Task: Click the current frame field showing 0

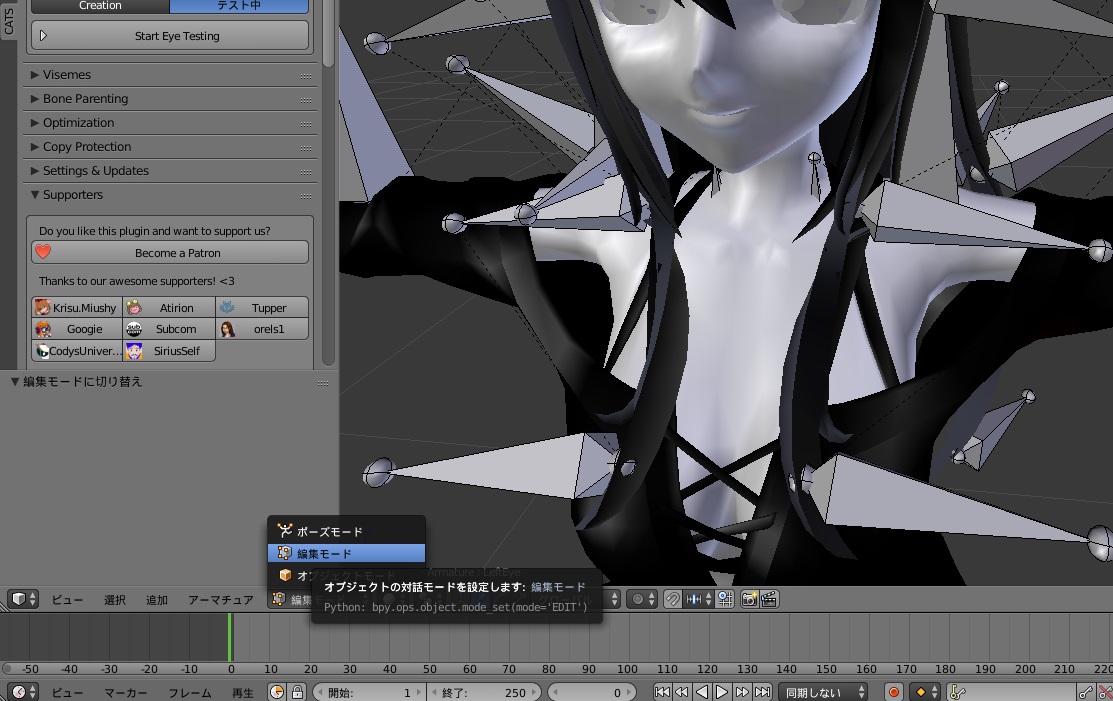Action: tap(592, 692)
